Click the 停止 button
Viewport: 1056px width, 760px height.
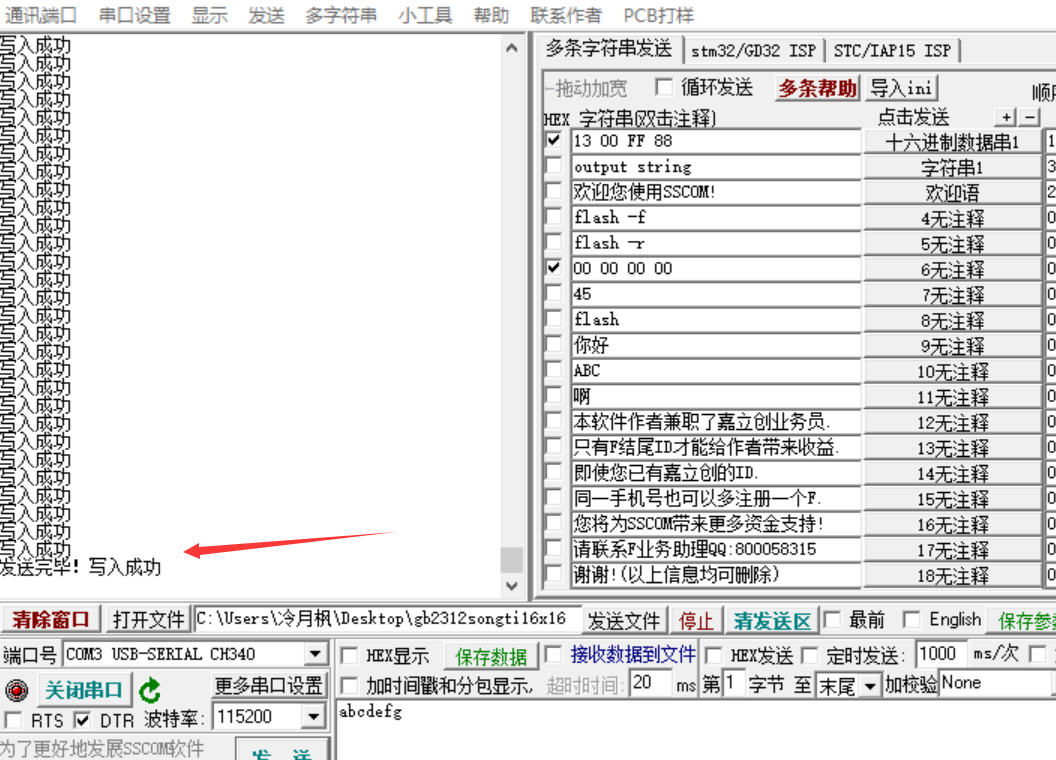696,620
